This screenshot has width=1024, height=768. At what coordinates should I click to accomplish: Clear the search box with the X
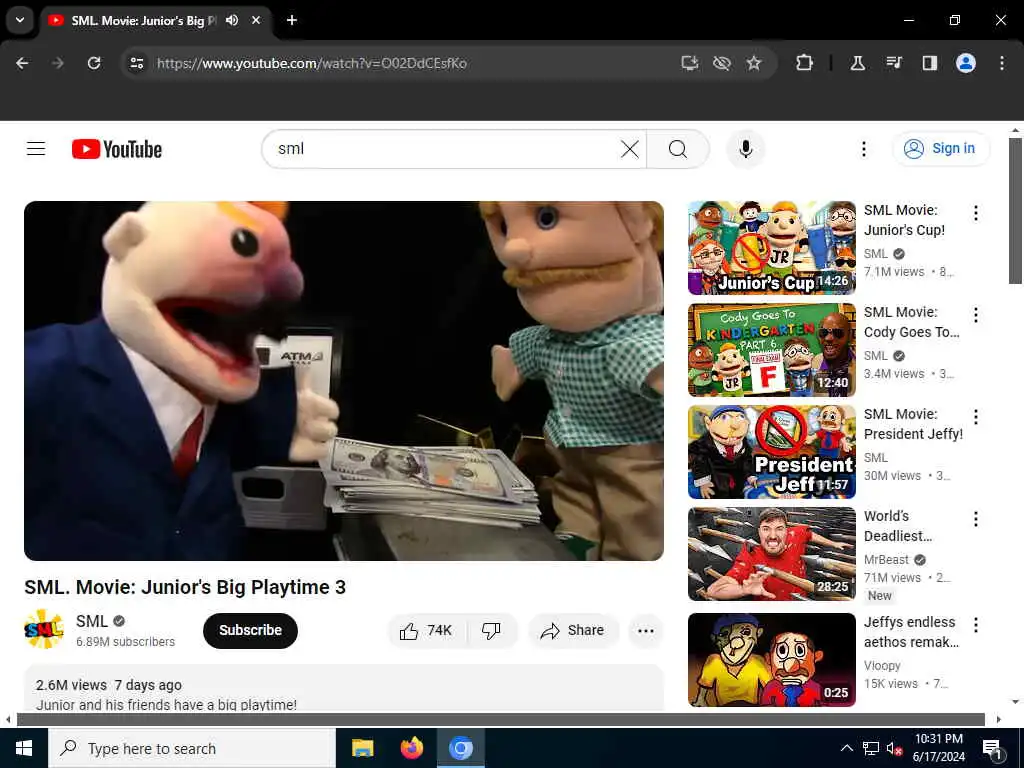(x=630, y=149)
